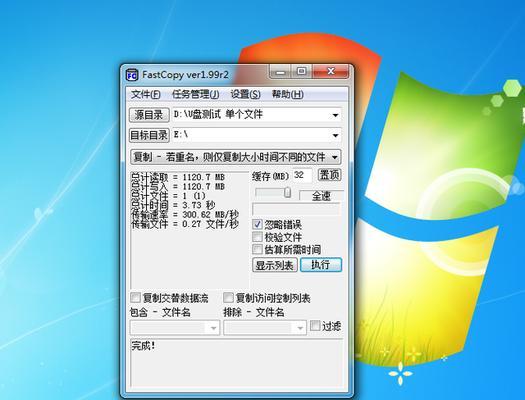This screenshot has width=525, height=400.
Task: Click the 完成! status text
Action: pos(143,346)
